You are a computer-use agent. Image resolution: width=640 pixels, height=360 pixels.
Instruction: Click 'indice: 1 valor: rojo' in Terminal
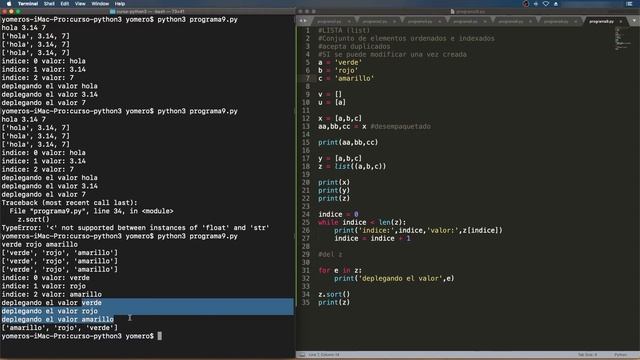coord(43,286)
